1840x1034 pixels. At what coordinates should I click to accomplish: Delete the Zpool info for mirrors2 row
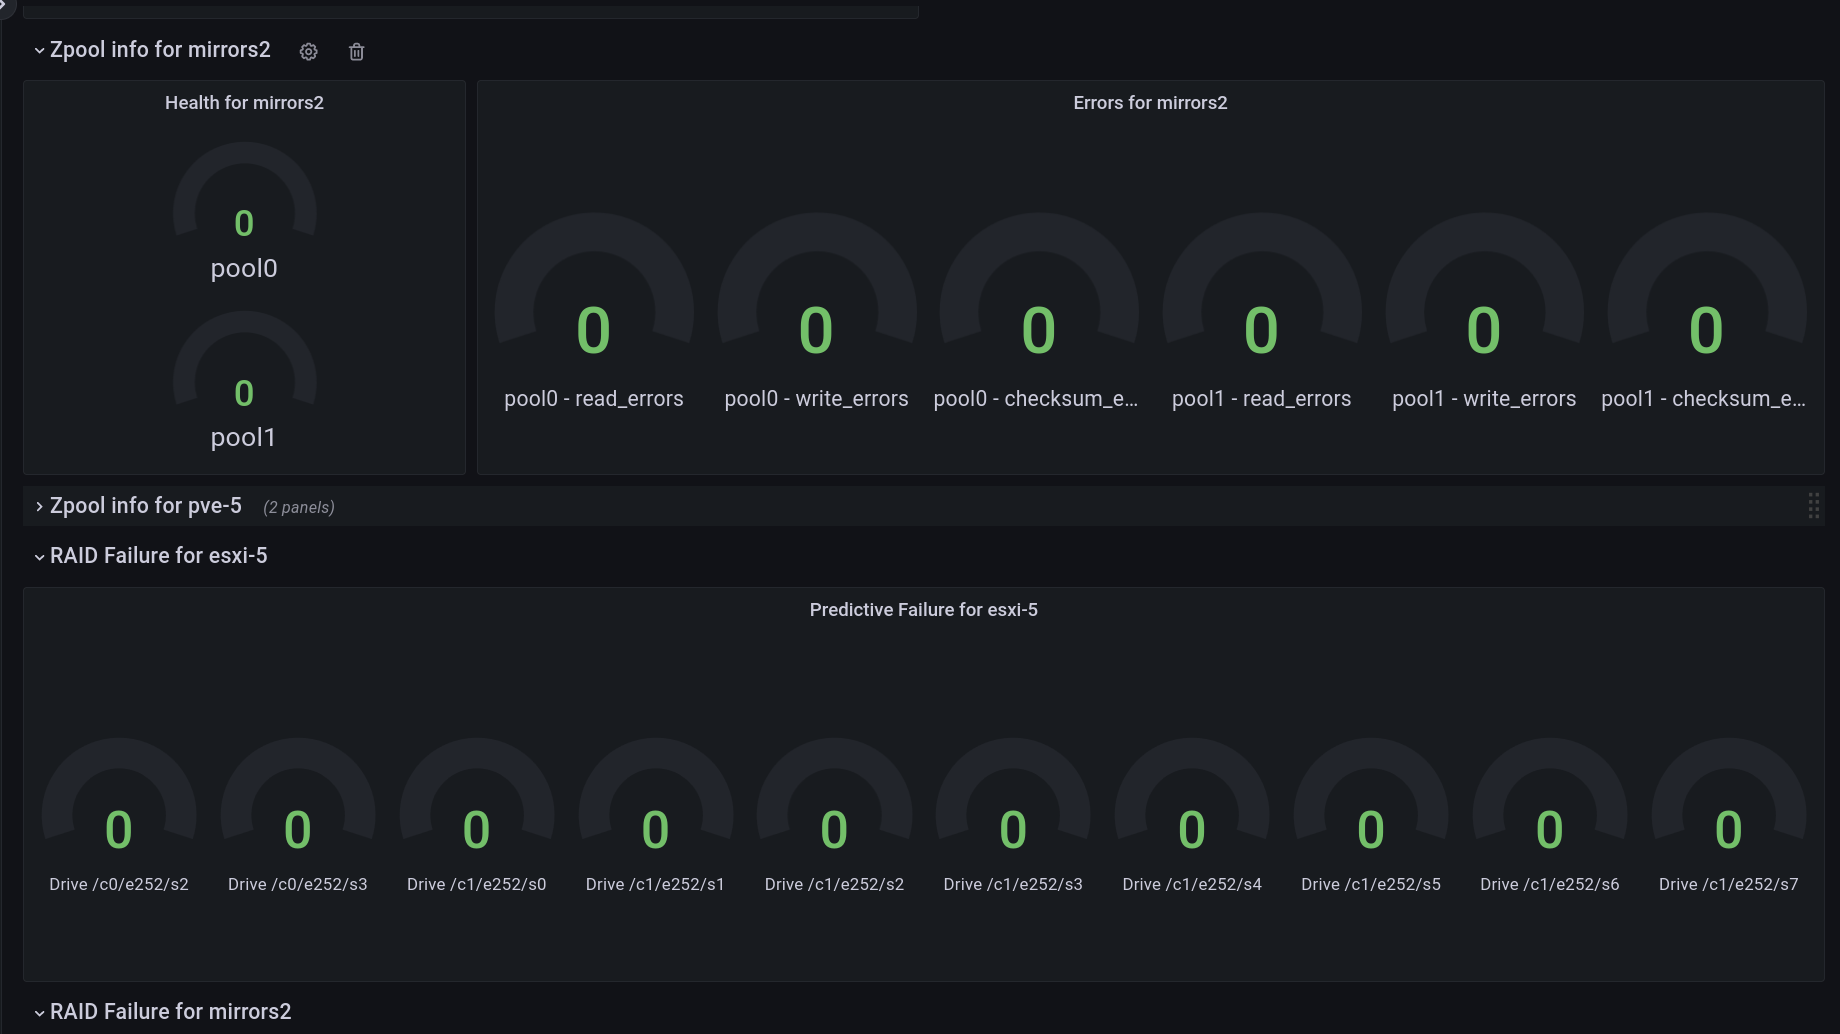356,52
